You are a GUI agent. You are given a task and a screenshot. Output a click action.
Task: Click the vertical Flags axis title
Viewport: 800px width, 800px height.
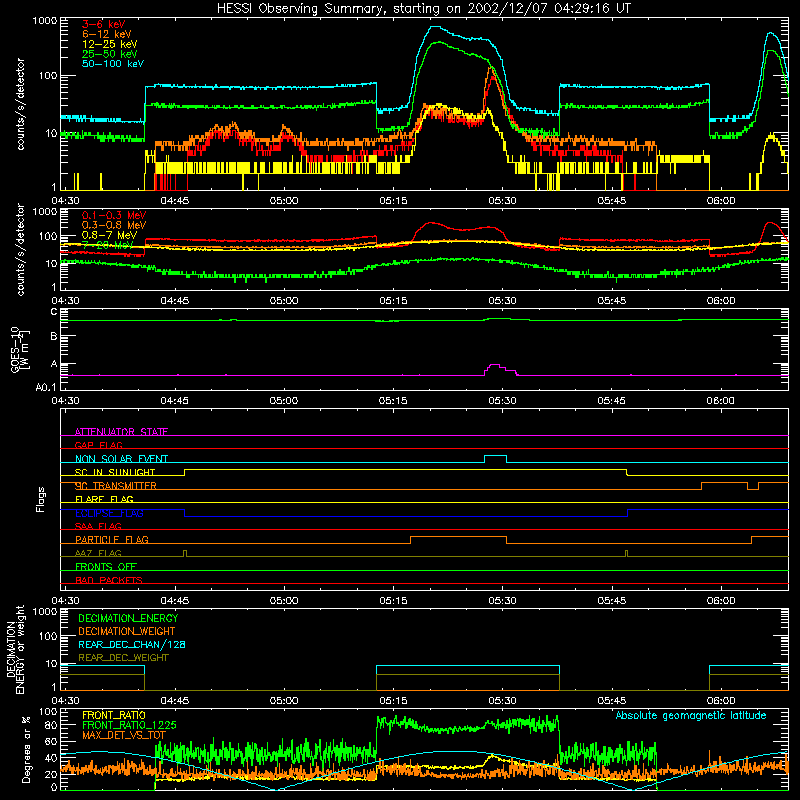(41, 499)
